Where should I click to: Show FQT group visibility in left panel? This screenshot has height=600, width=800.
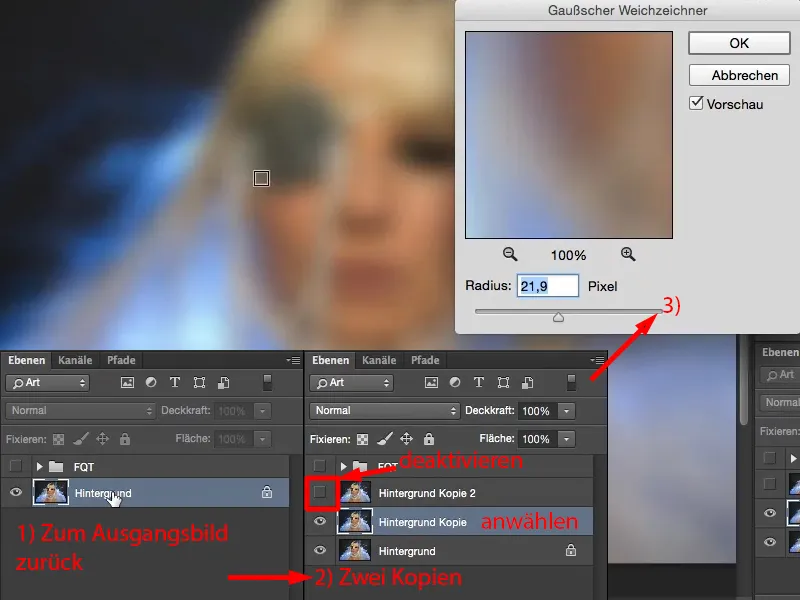16,466
